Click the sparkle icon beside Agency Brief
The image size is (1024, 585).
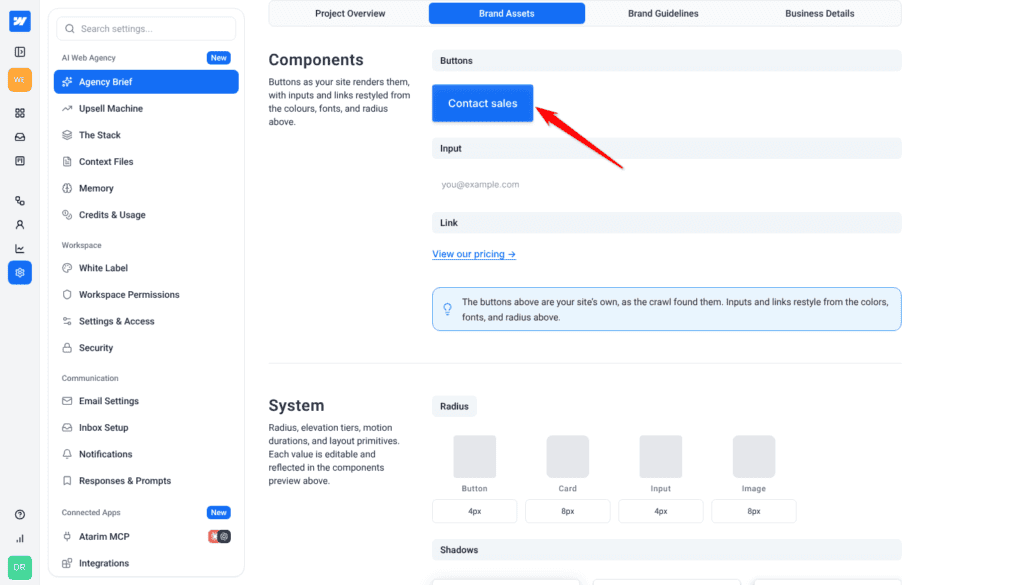[67, 82]
